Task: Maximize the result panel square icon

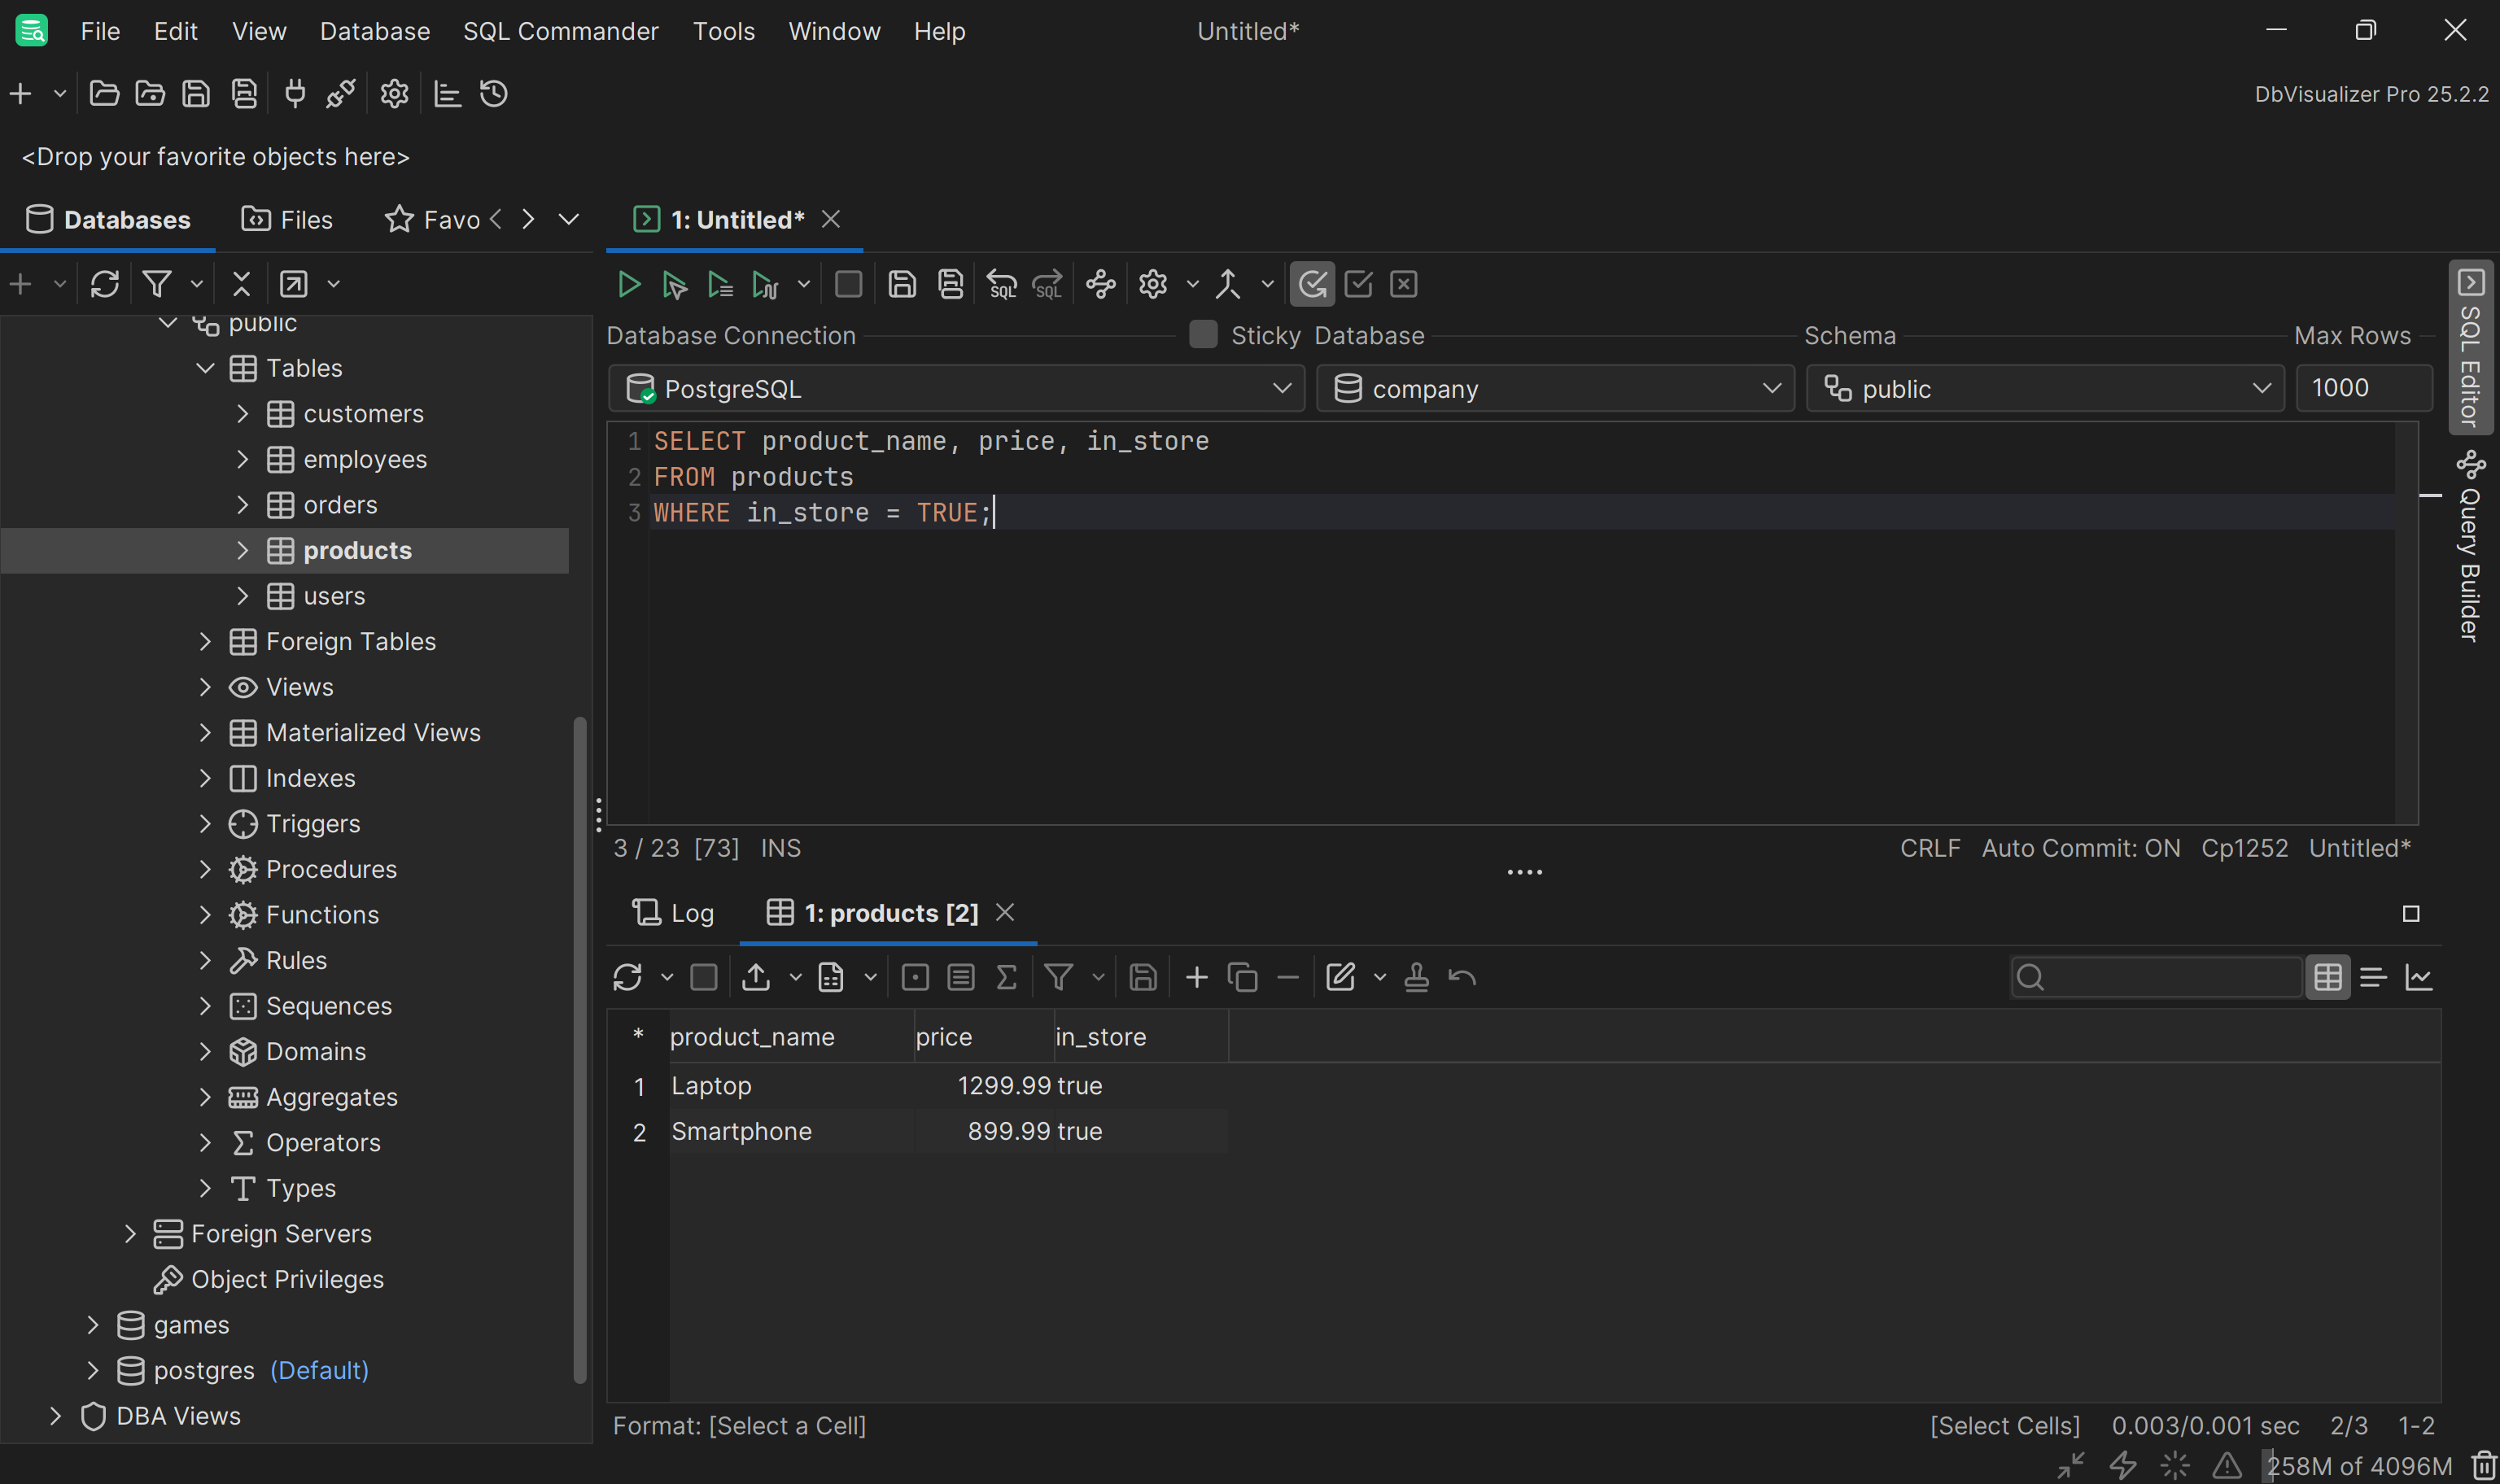Action: [x=2411, y=914]
